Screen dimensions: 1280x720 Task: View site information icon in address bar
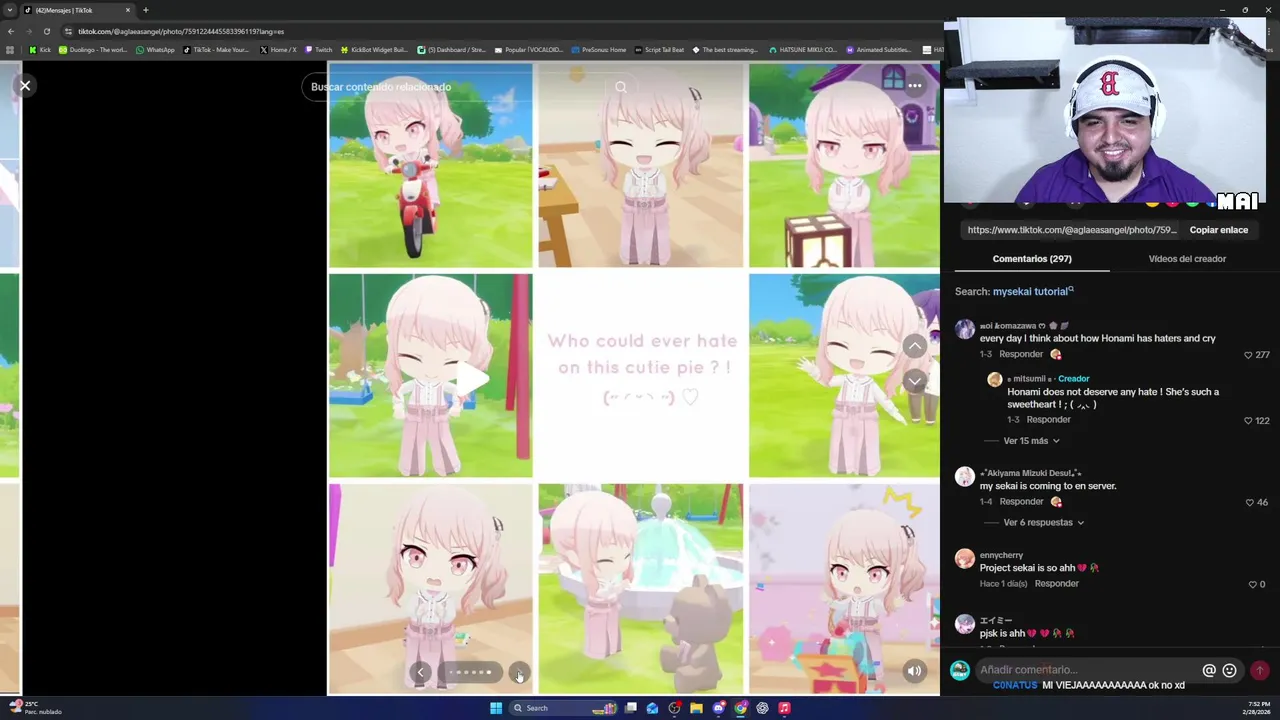click(68, 31)
